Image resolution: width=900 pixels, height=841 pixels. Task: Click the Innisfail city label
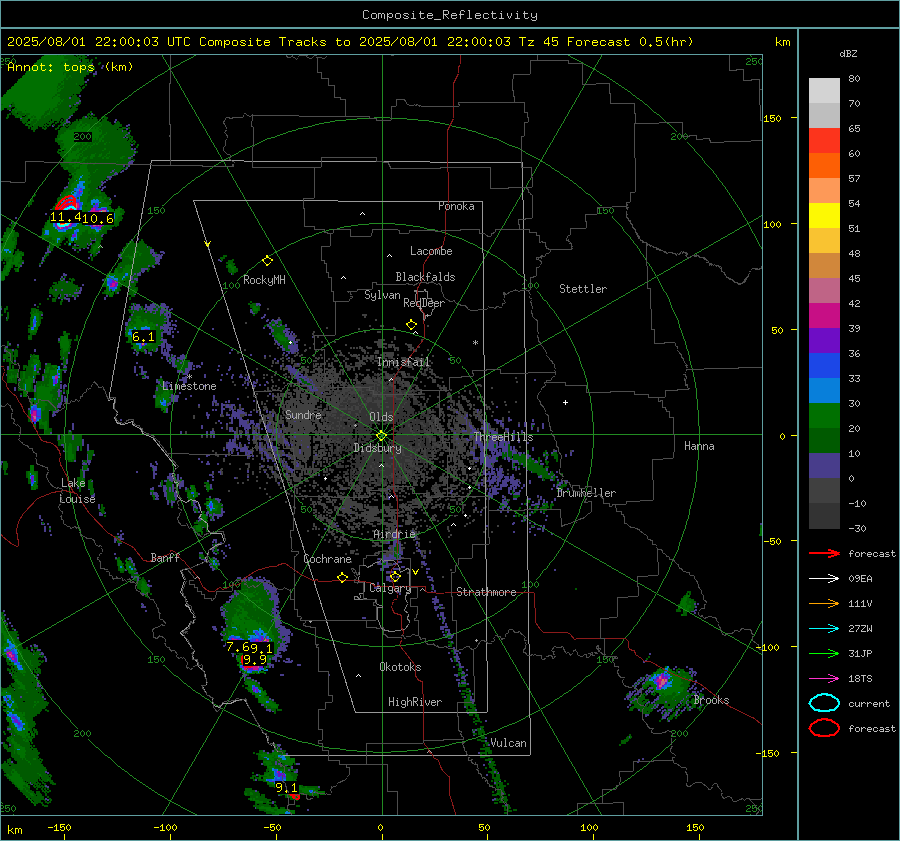tap(404, 362)
